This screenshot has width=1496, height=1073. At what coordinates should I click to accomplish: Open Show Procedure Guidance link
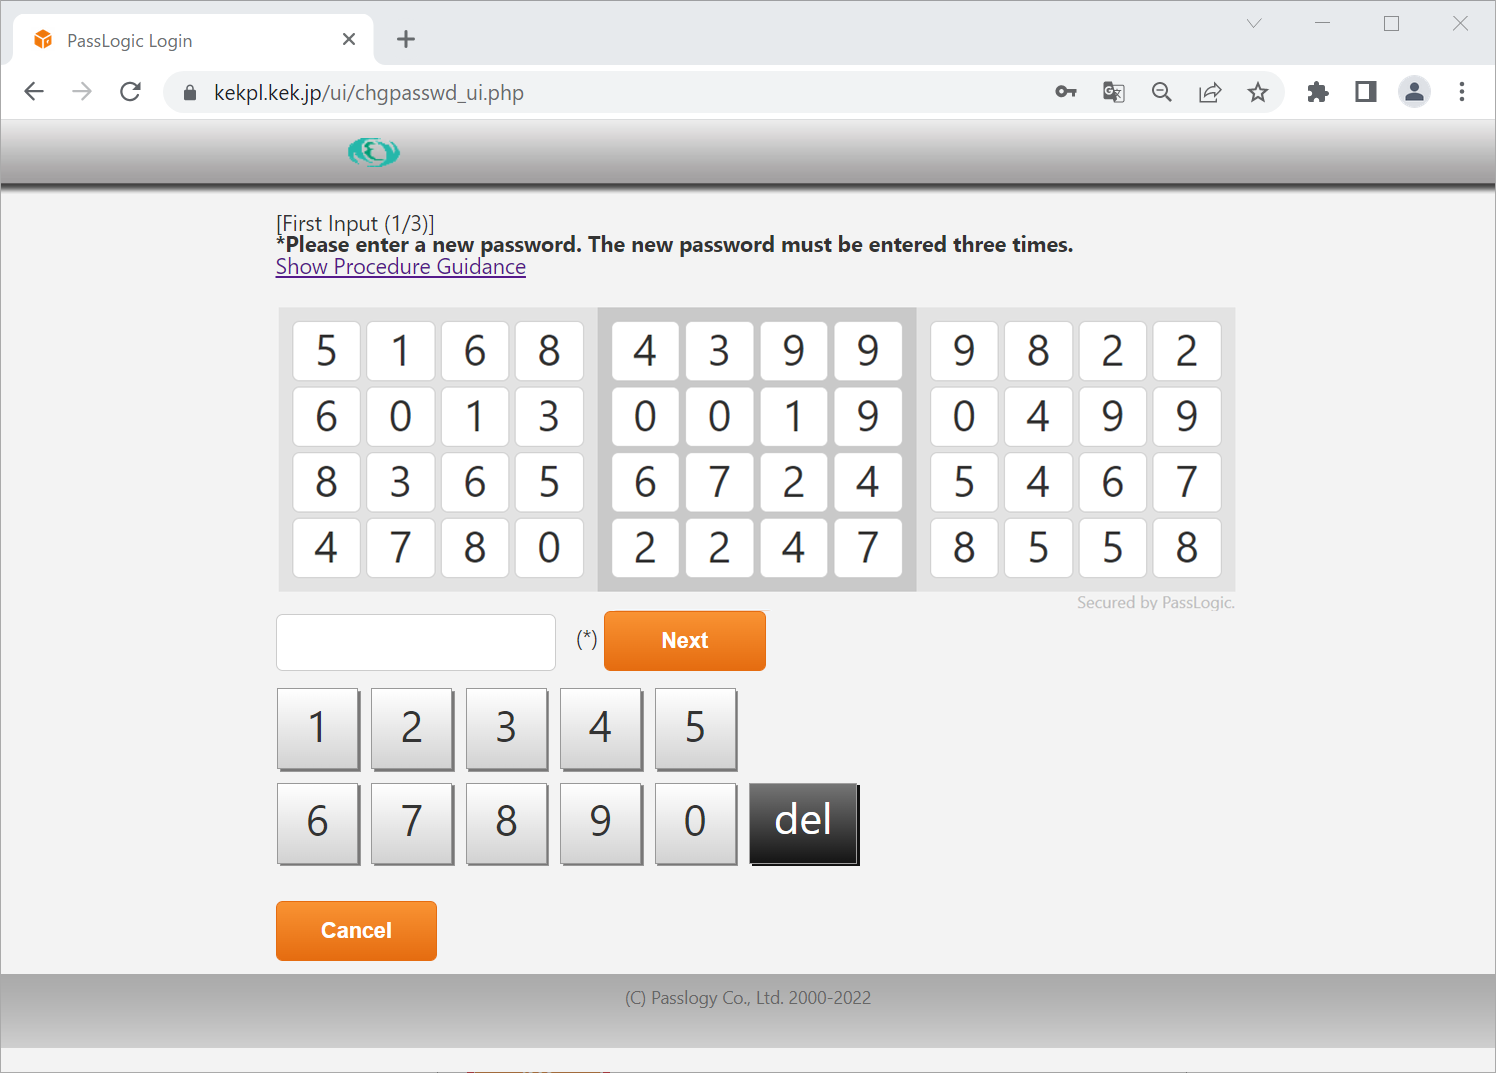(x=400, y=266)
